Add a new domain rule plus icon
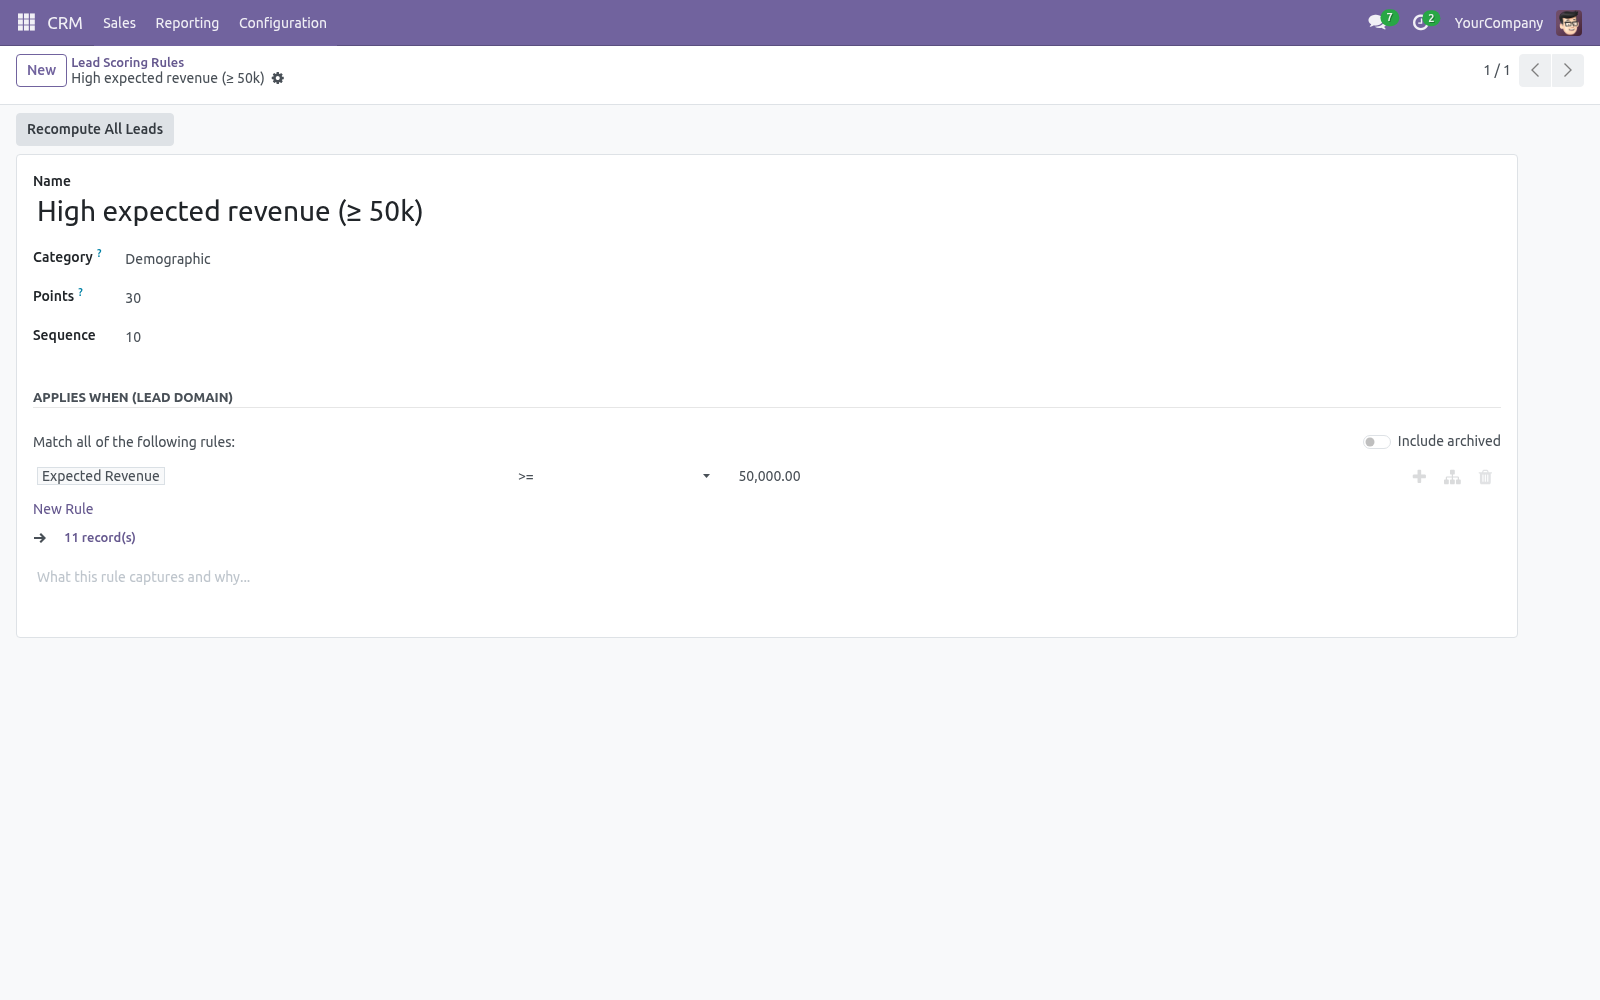The height and width of the screenshot is (1000, 1600). click(x=1419, y=477)
